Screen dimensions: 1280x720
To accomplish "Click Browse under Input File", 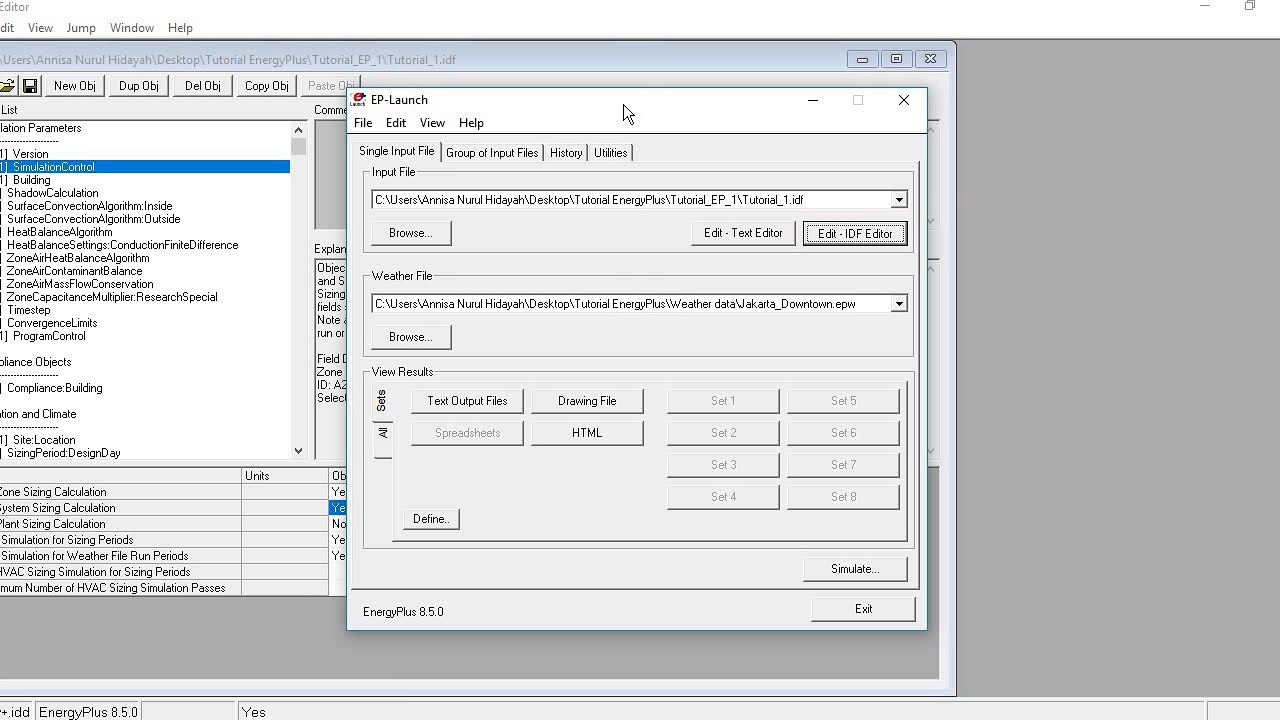I will click(411, 233).
